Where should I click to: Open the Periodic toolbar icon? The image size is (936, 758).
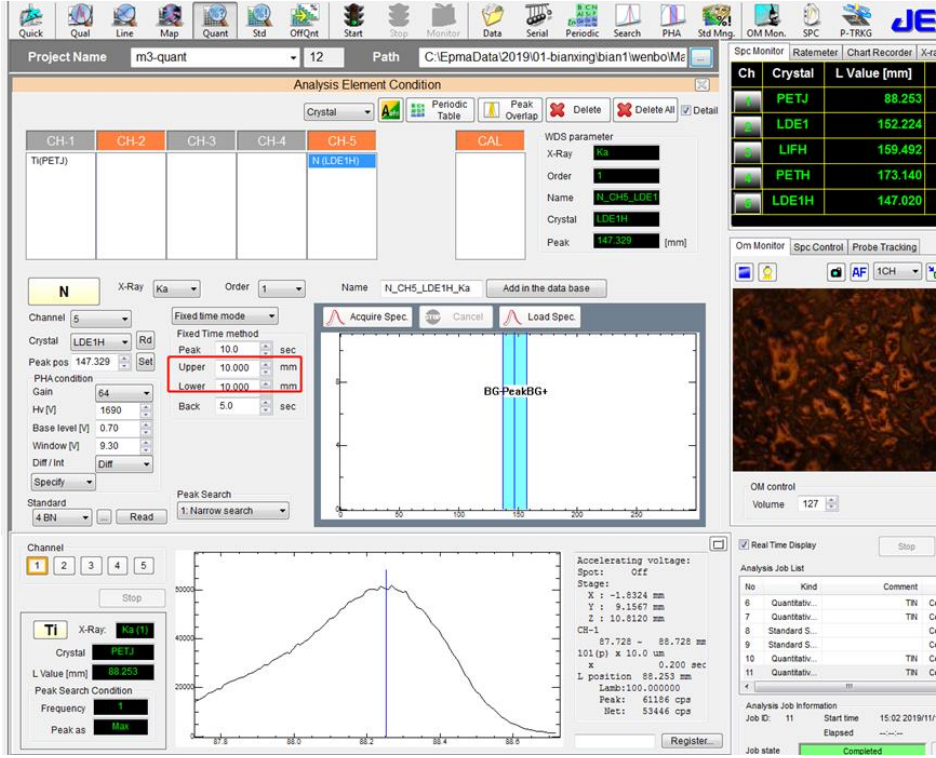pyautogui.click(x=582, y=19)
